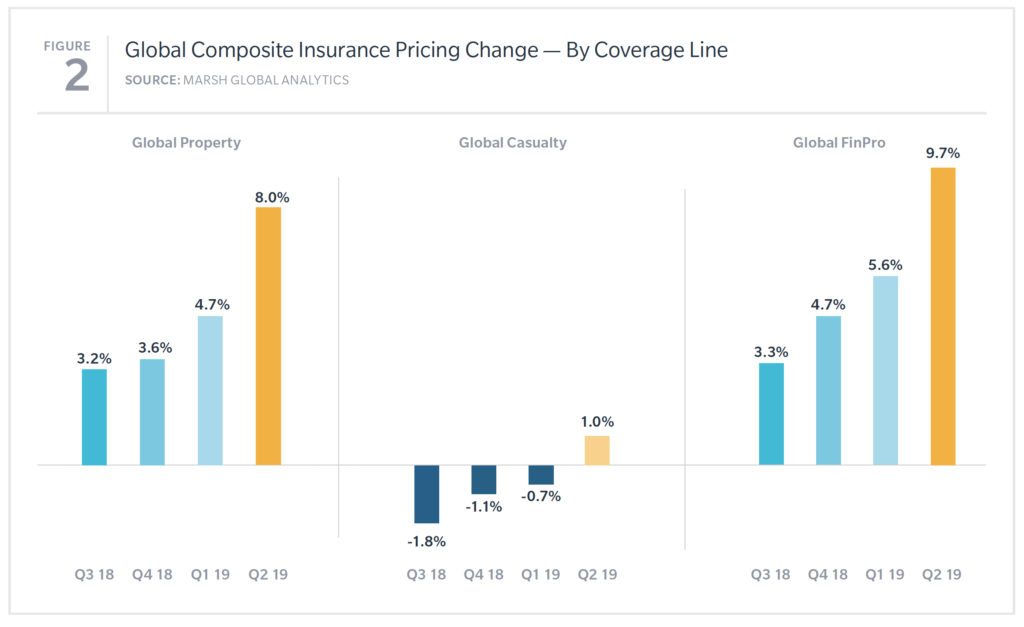Click the chart title text
Image resolution: width=1024 pixels, height=627 pixels.
coord(426,50)
